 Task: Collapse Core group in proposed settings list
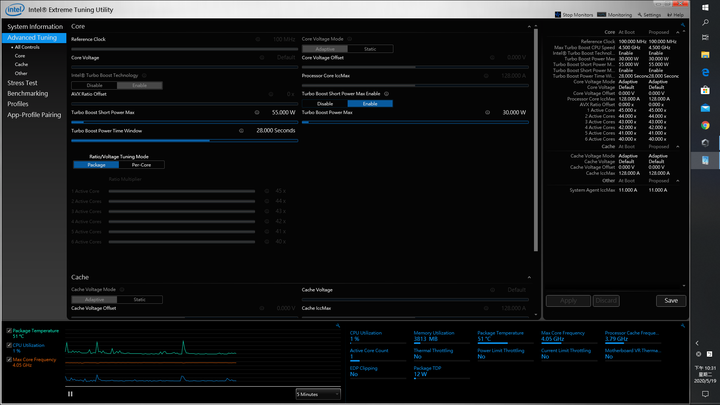pyautogui.click(x=678, y=32)
